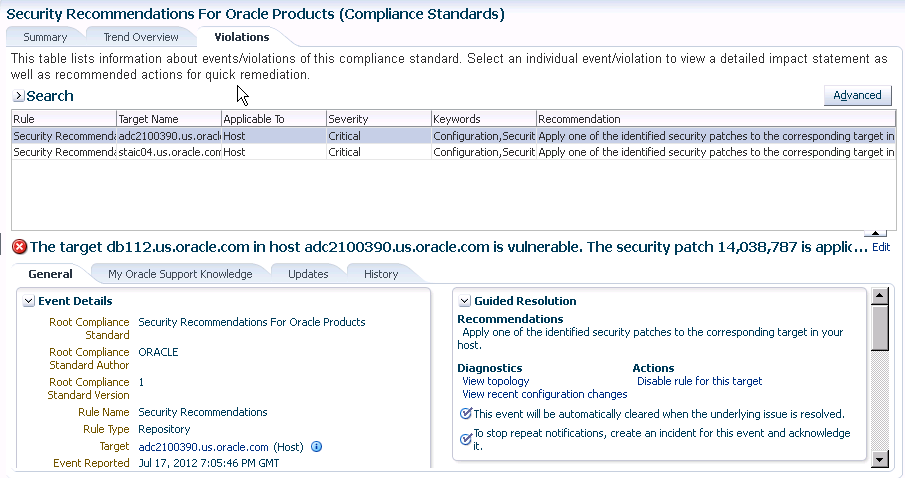Image resolution: width=905 pixels, height=478 pixels.
Task: Click the red critical error icon
Action: pyautogui.click(x=20, y=247)
